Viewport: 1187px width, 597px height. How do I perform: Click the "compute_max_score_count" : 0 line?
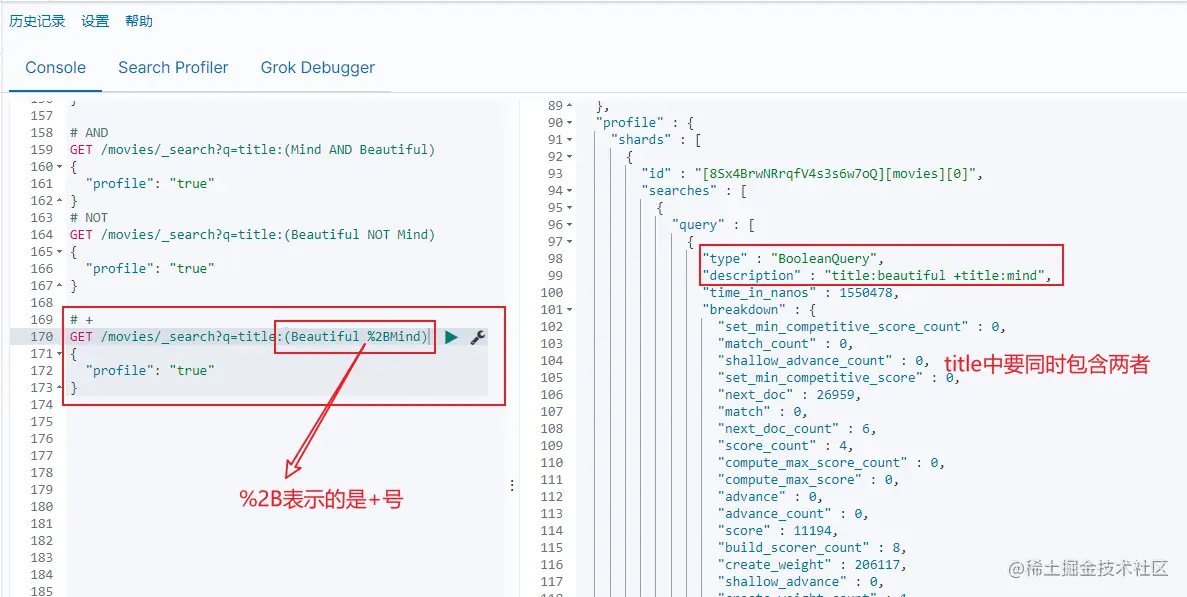pyautogui.click(x=831, y=463)
